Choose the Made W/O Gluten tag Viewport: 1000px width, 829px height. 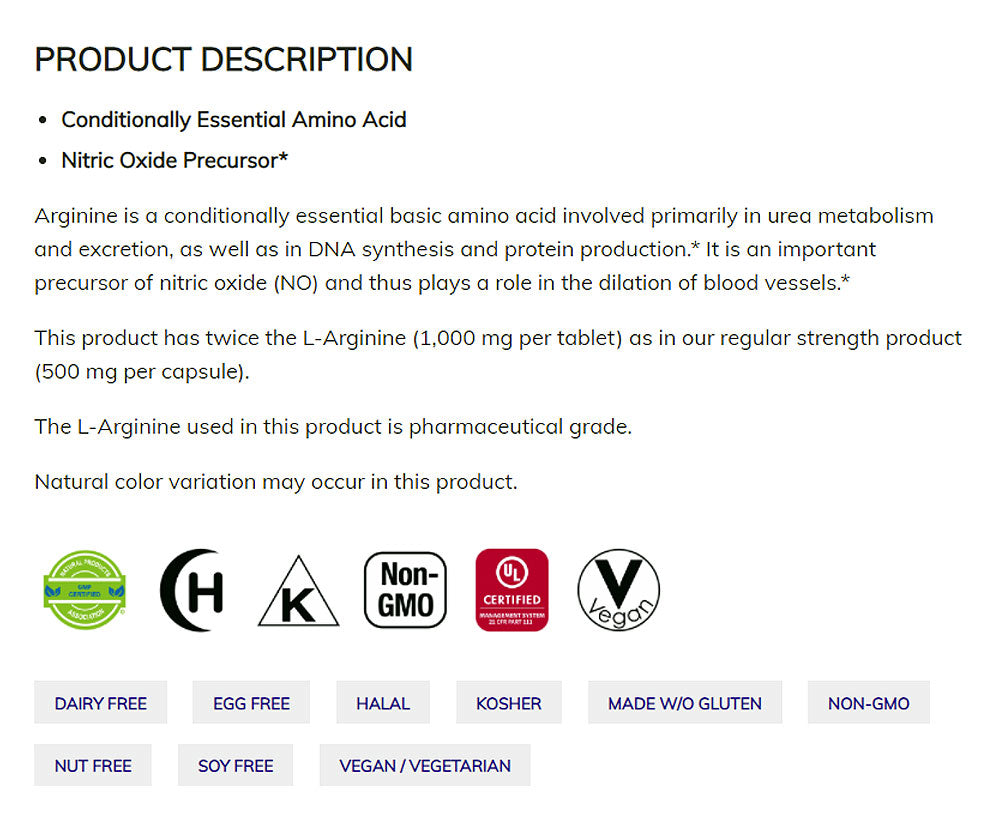(x=685, y=703)
